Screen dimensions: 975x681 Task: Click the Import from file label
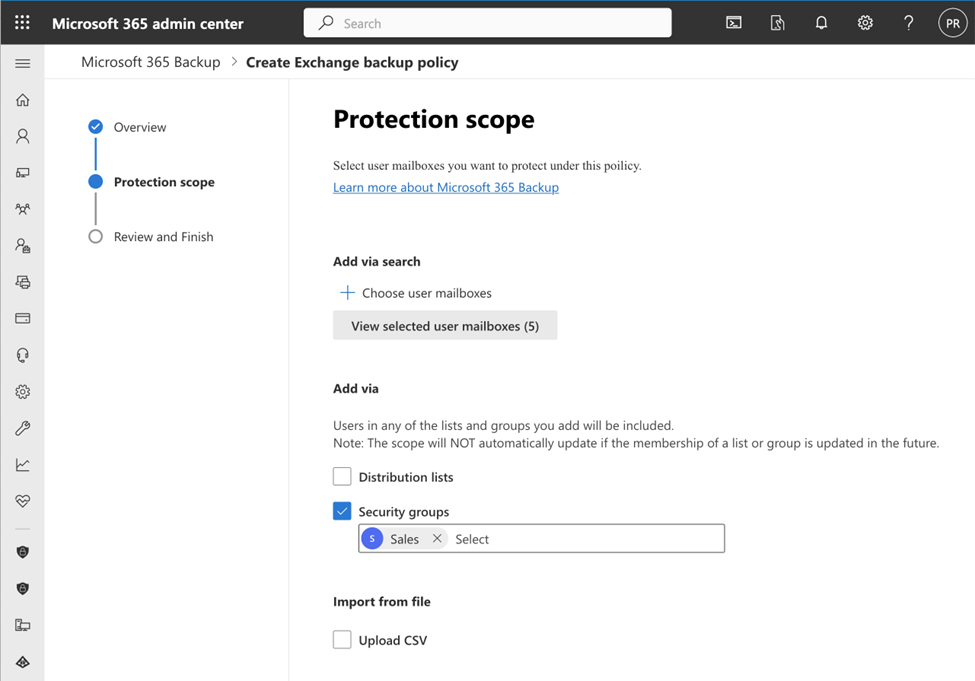[x=382, y=601]
